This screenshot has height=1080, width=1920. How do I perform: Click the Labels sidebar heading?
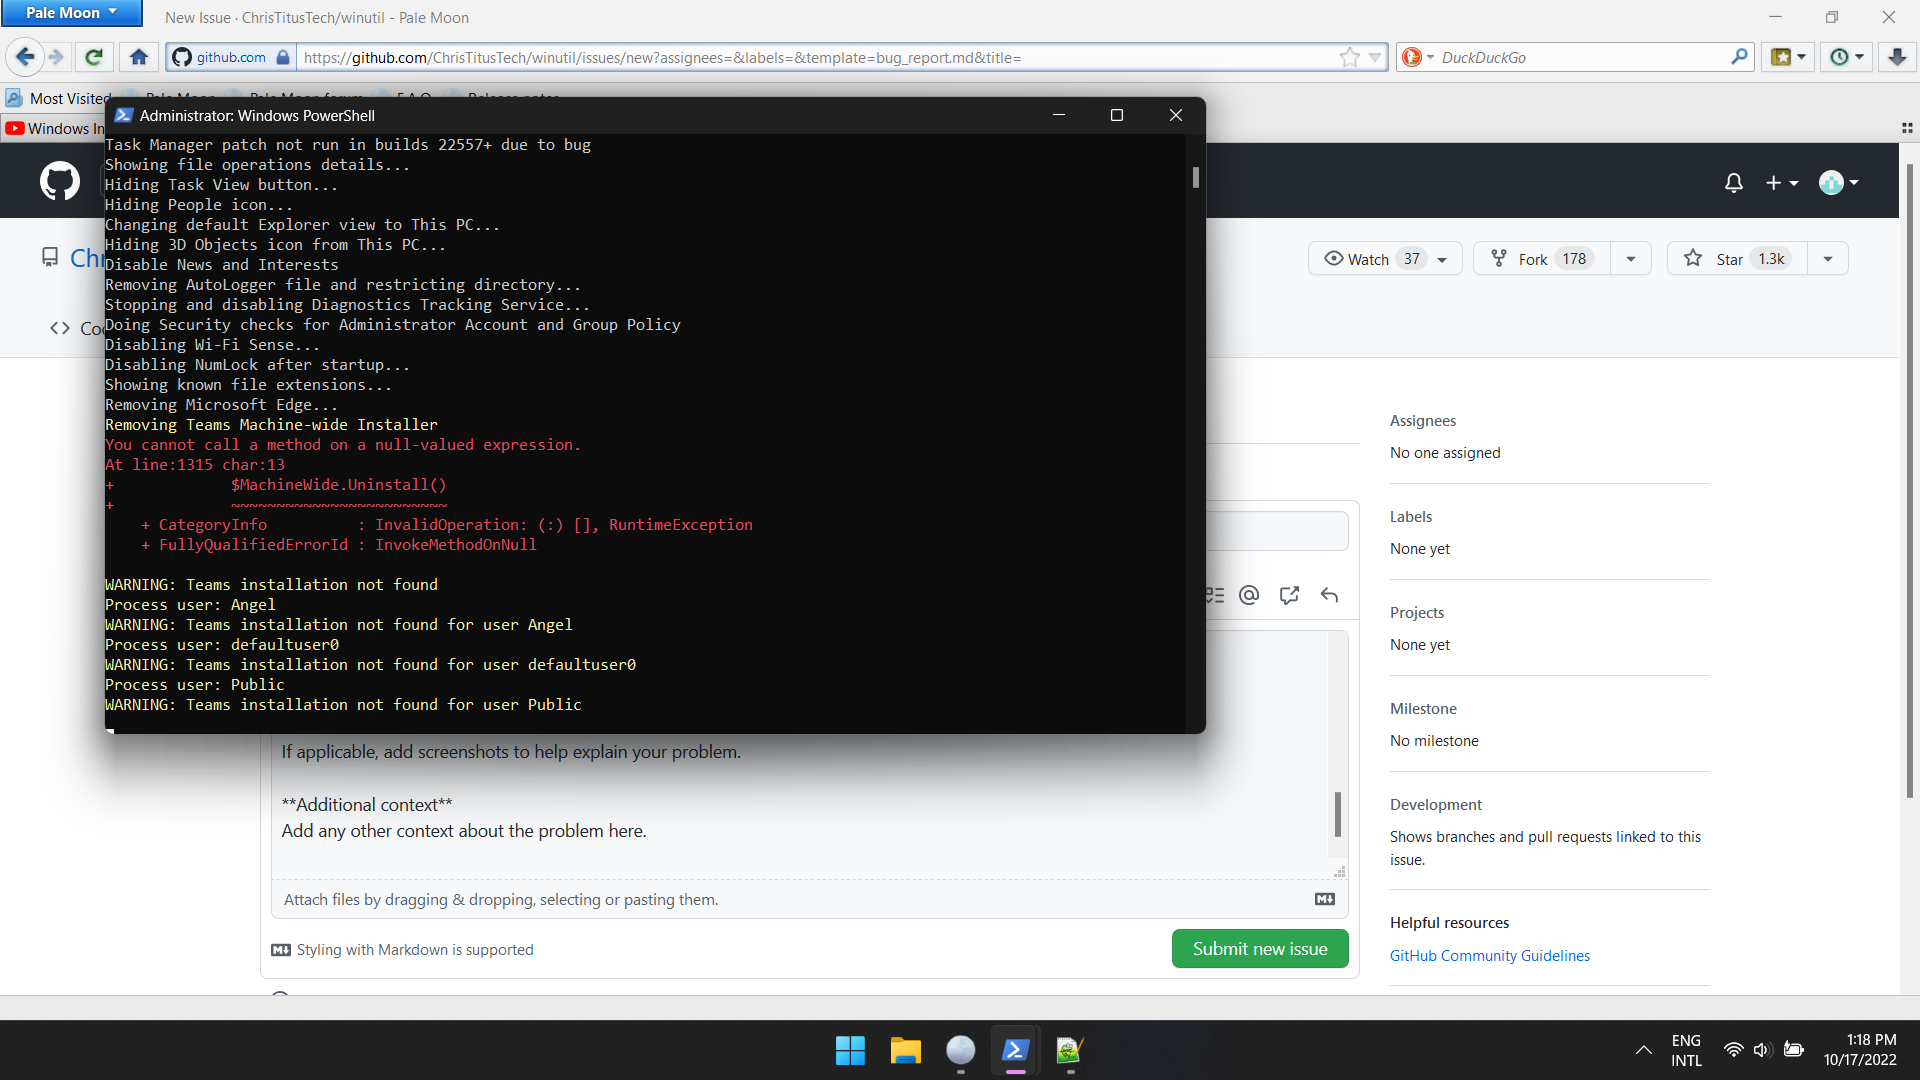point(1410,517)
